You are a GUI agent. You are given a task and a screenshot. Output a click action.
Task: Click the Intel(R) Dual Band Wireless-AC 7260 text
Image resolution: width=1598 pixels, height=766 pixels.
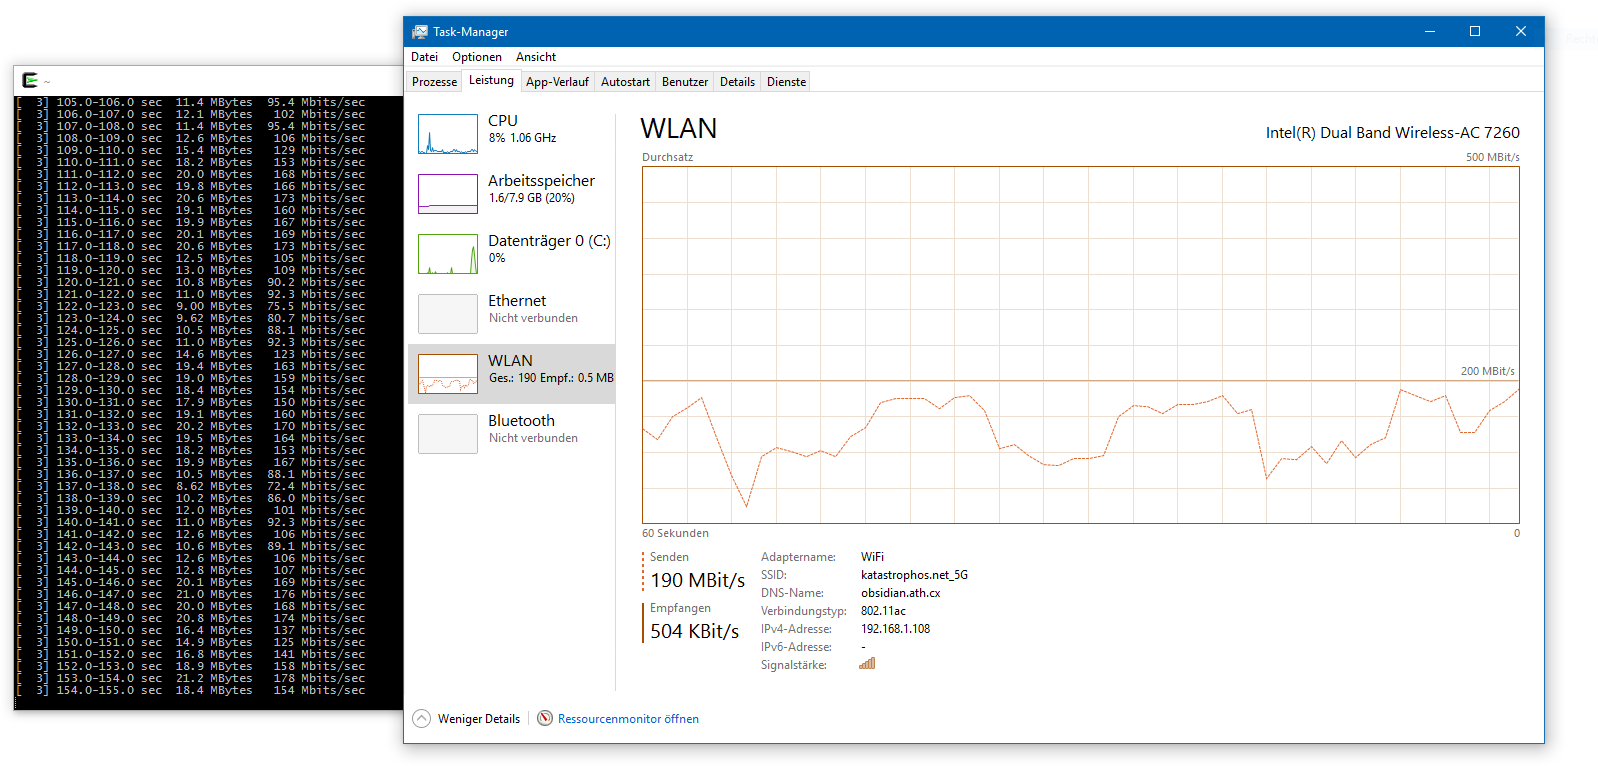[1393, 133]
